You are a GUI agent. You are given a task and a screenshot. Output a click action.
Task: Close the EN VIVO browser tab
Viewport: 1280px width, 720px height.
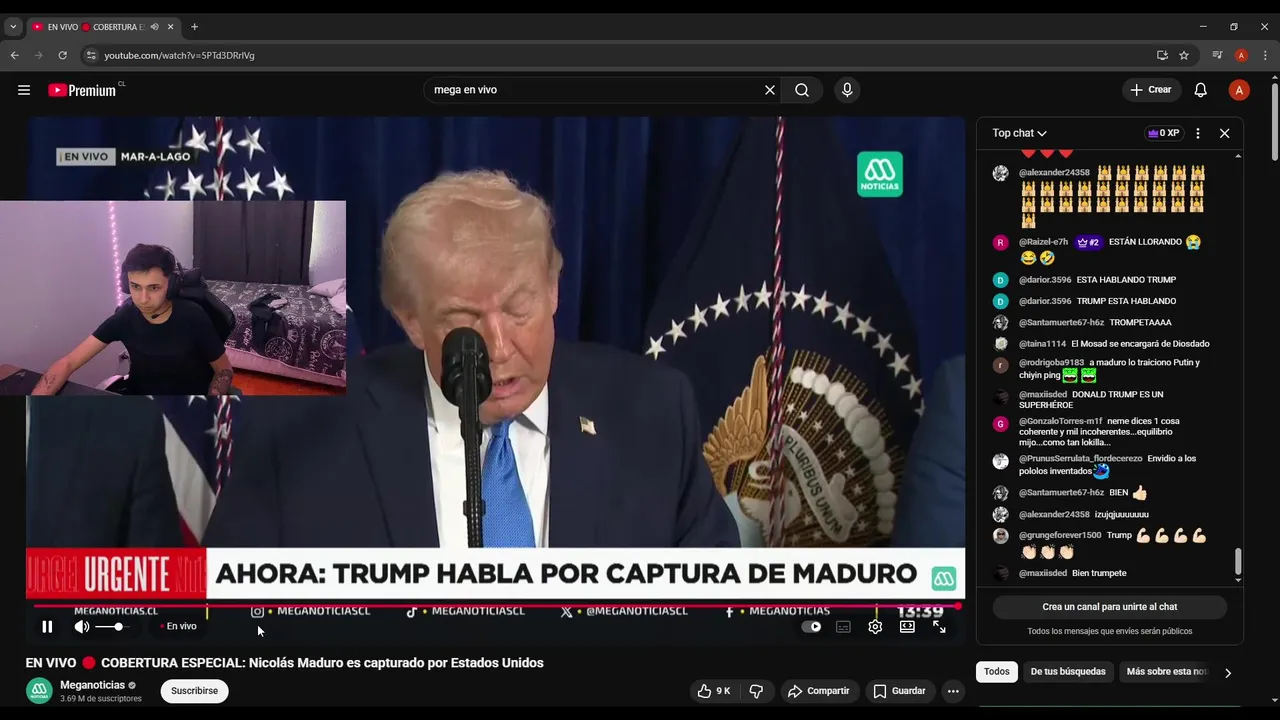(169, 27)
